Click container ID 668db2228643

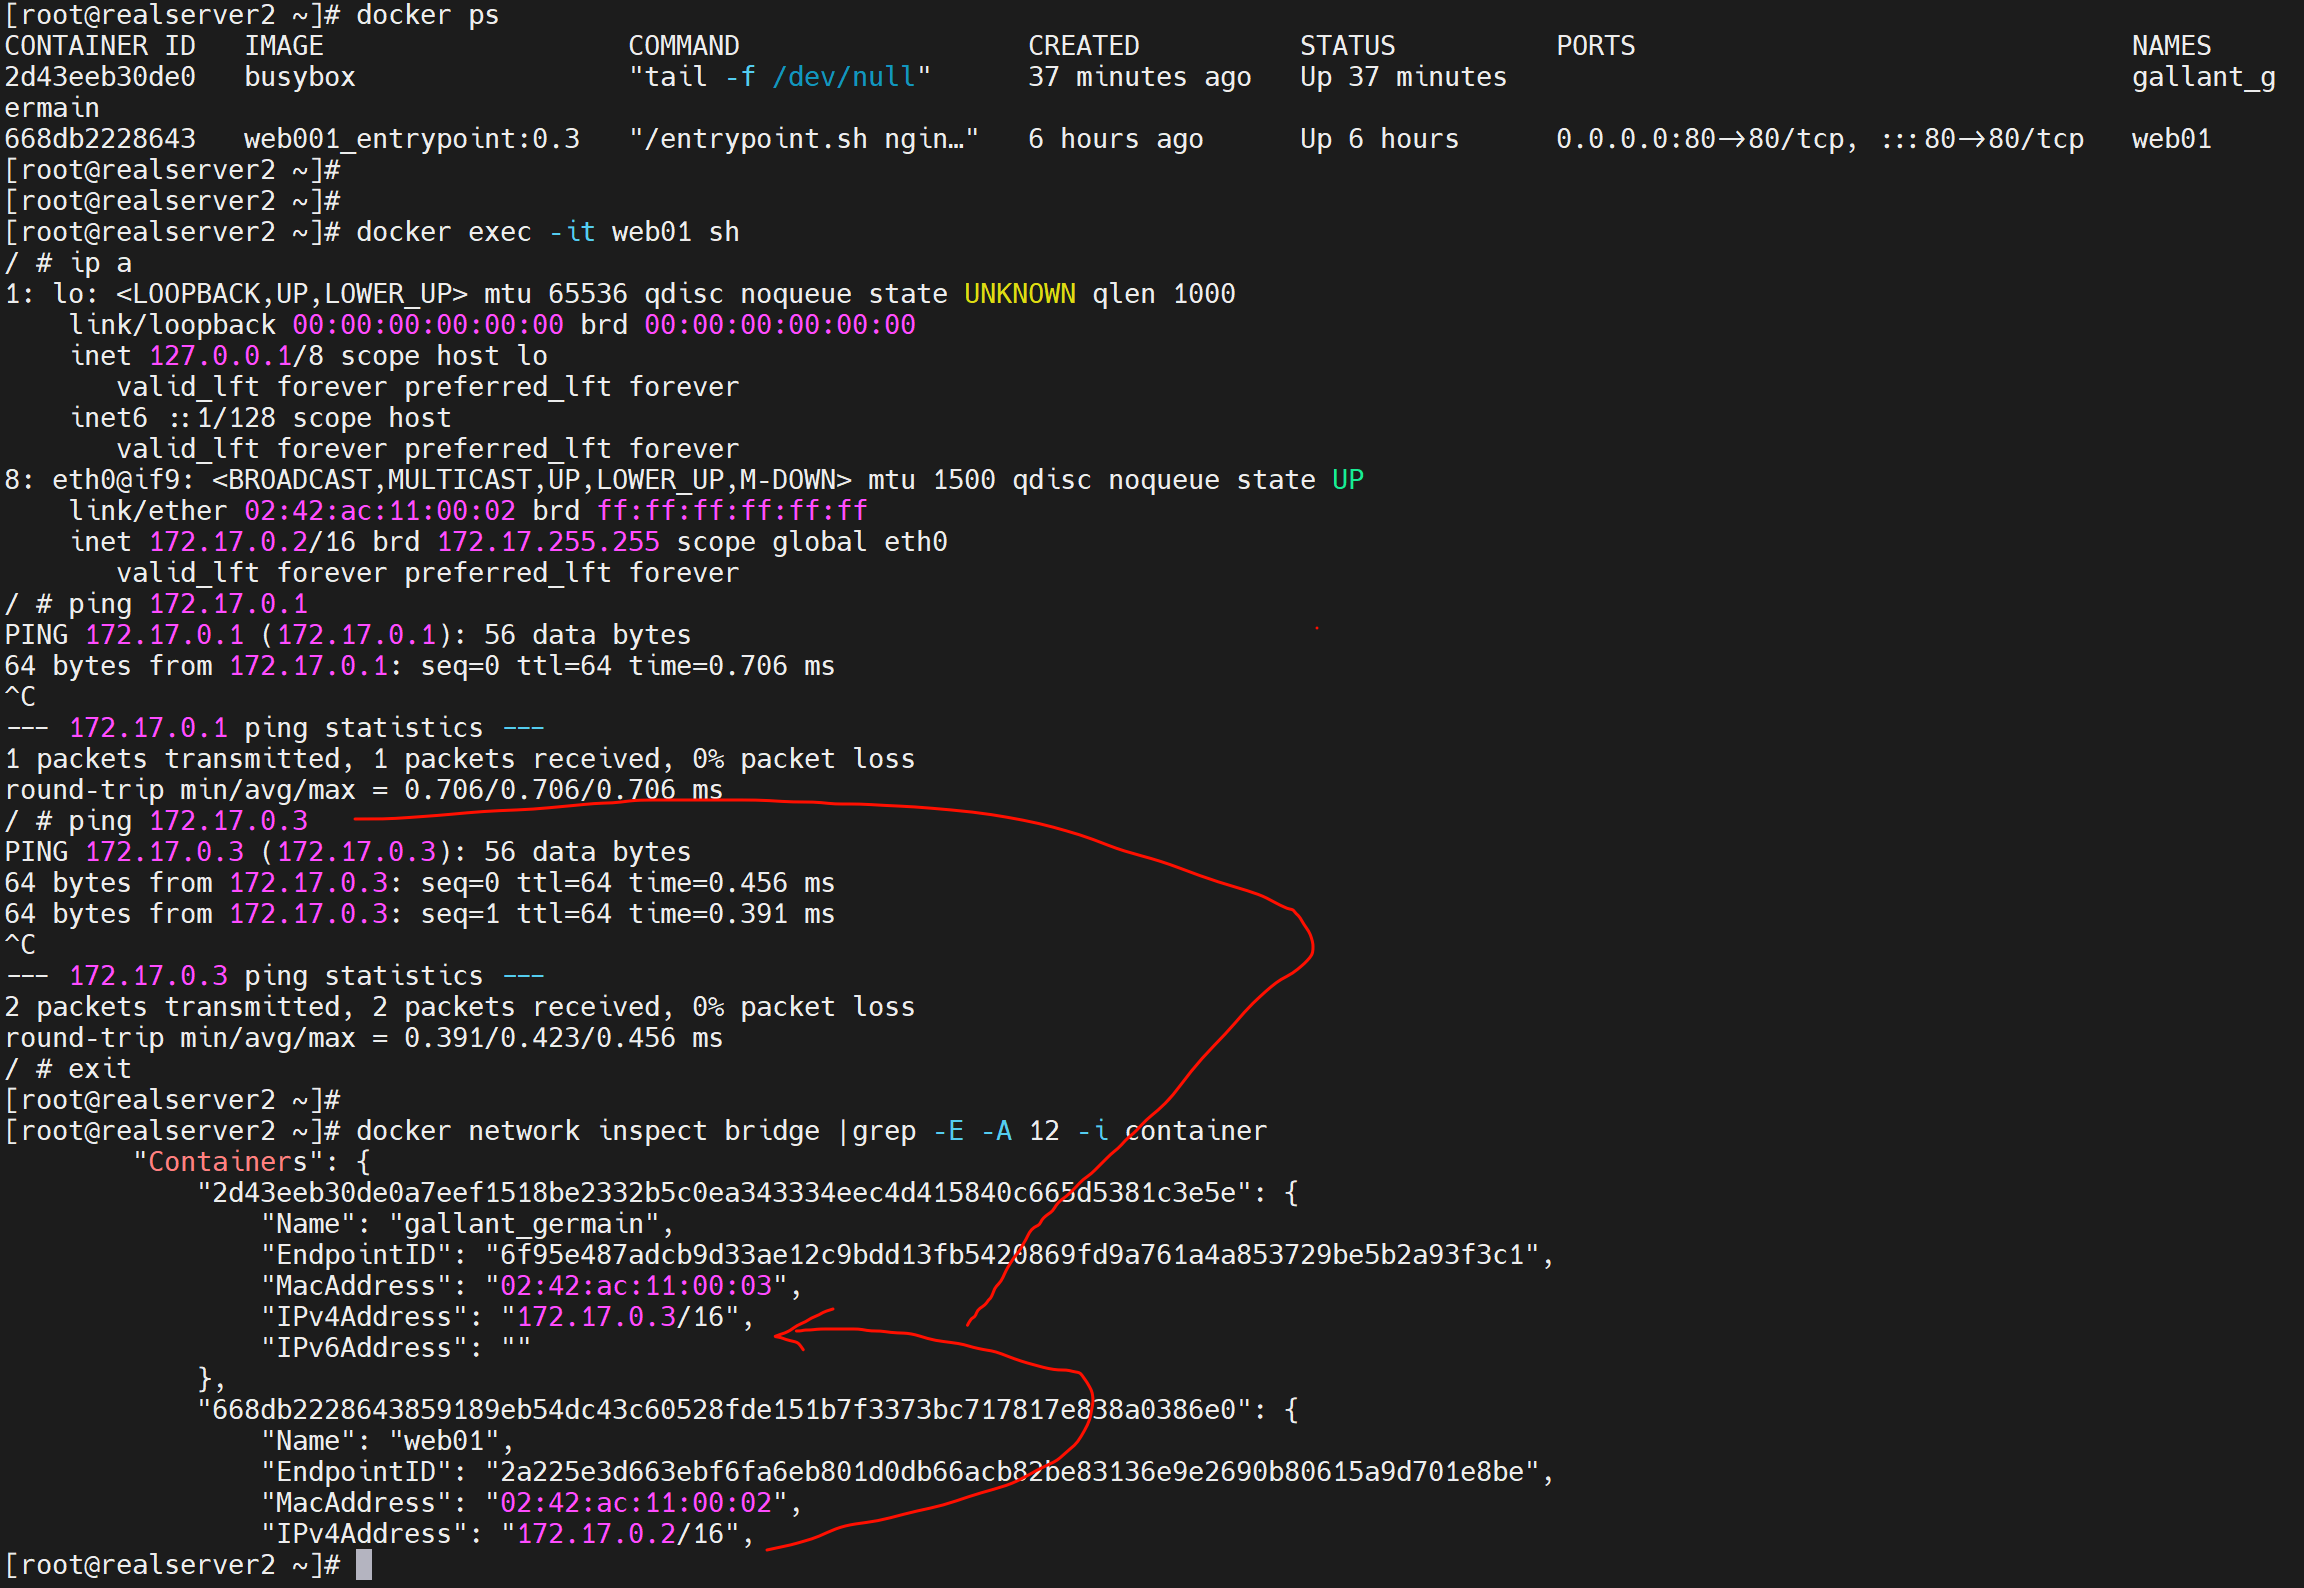point(100,139)
